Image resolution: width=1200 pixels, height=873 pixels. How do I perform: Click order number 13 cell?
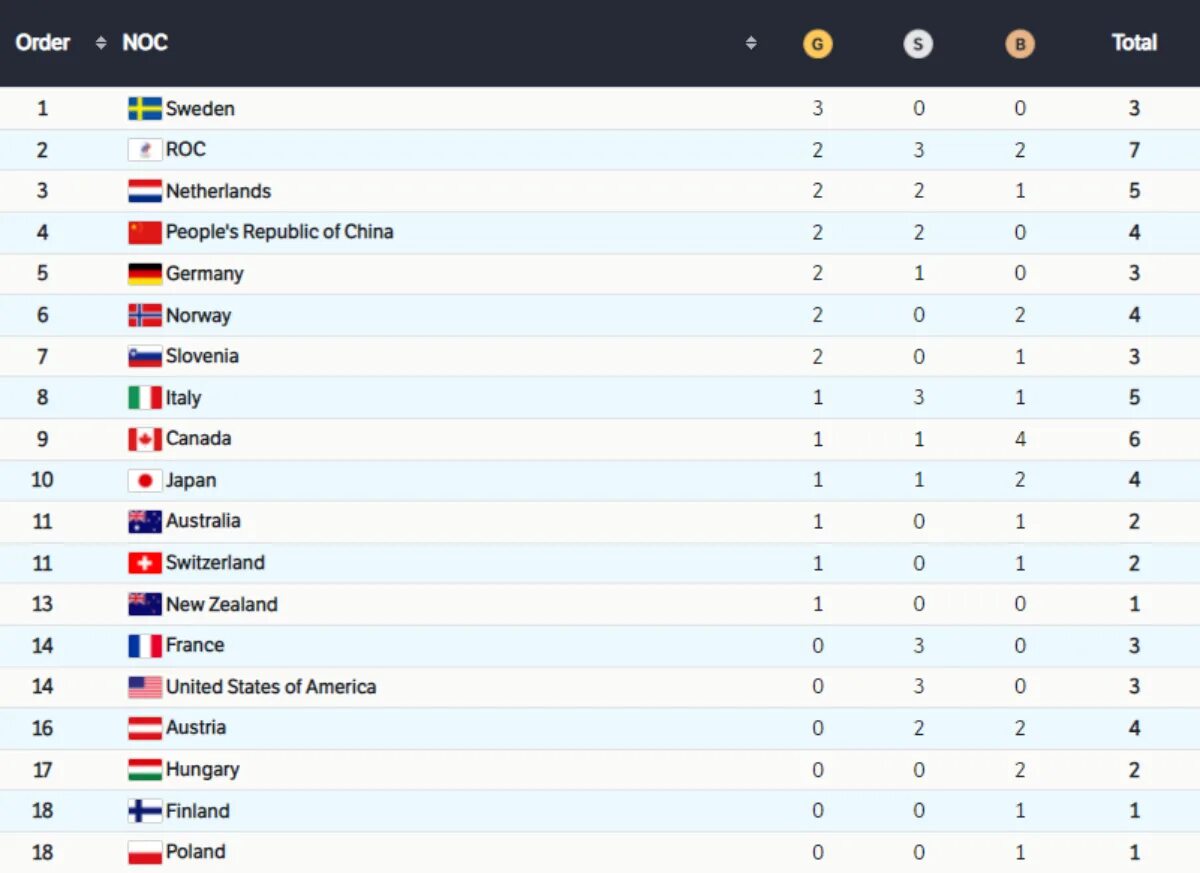(42, 604)
